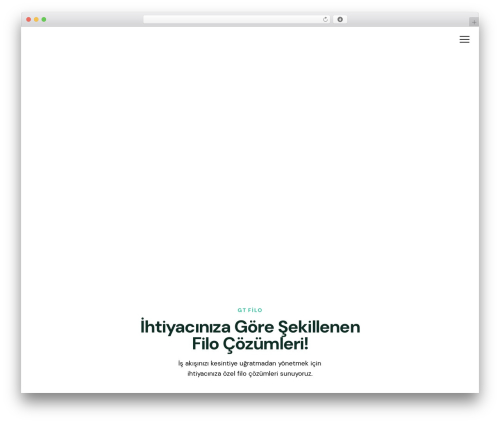Open the downloads icon next to the address bar
500x423 pixels.
click(340, 19)
